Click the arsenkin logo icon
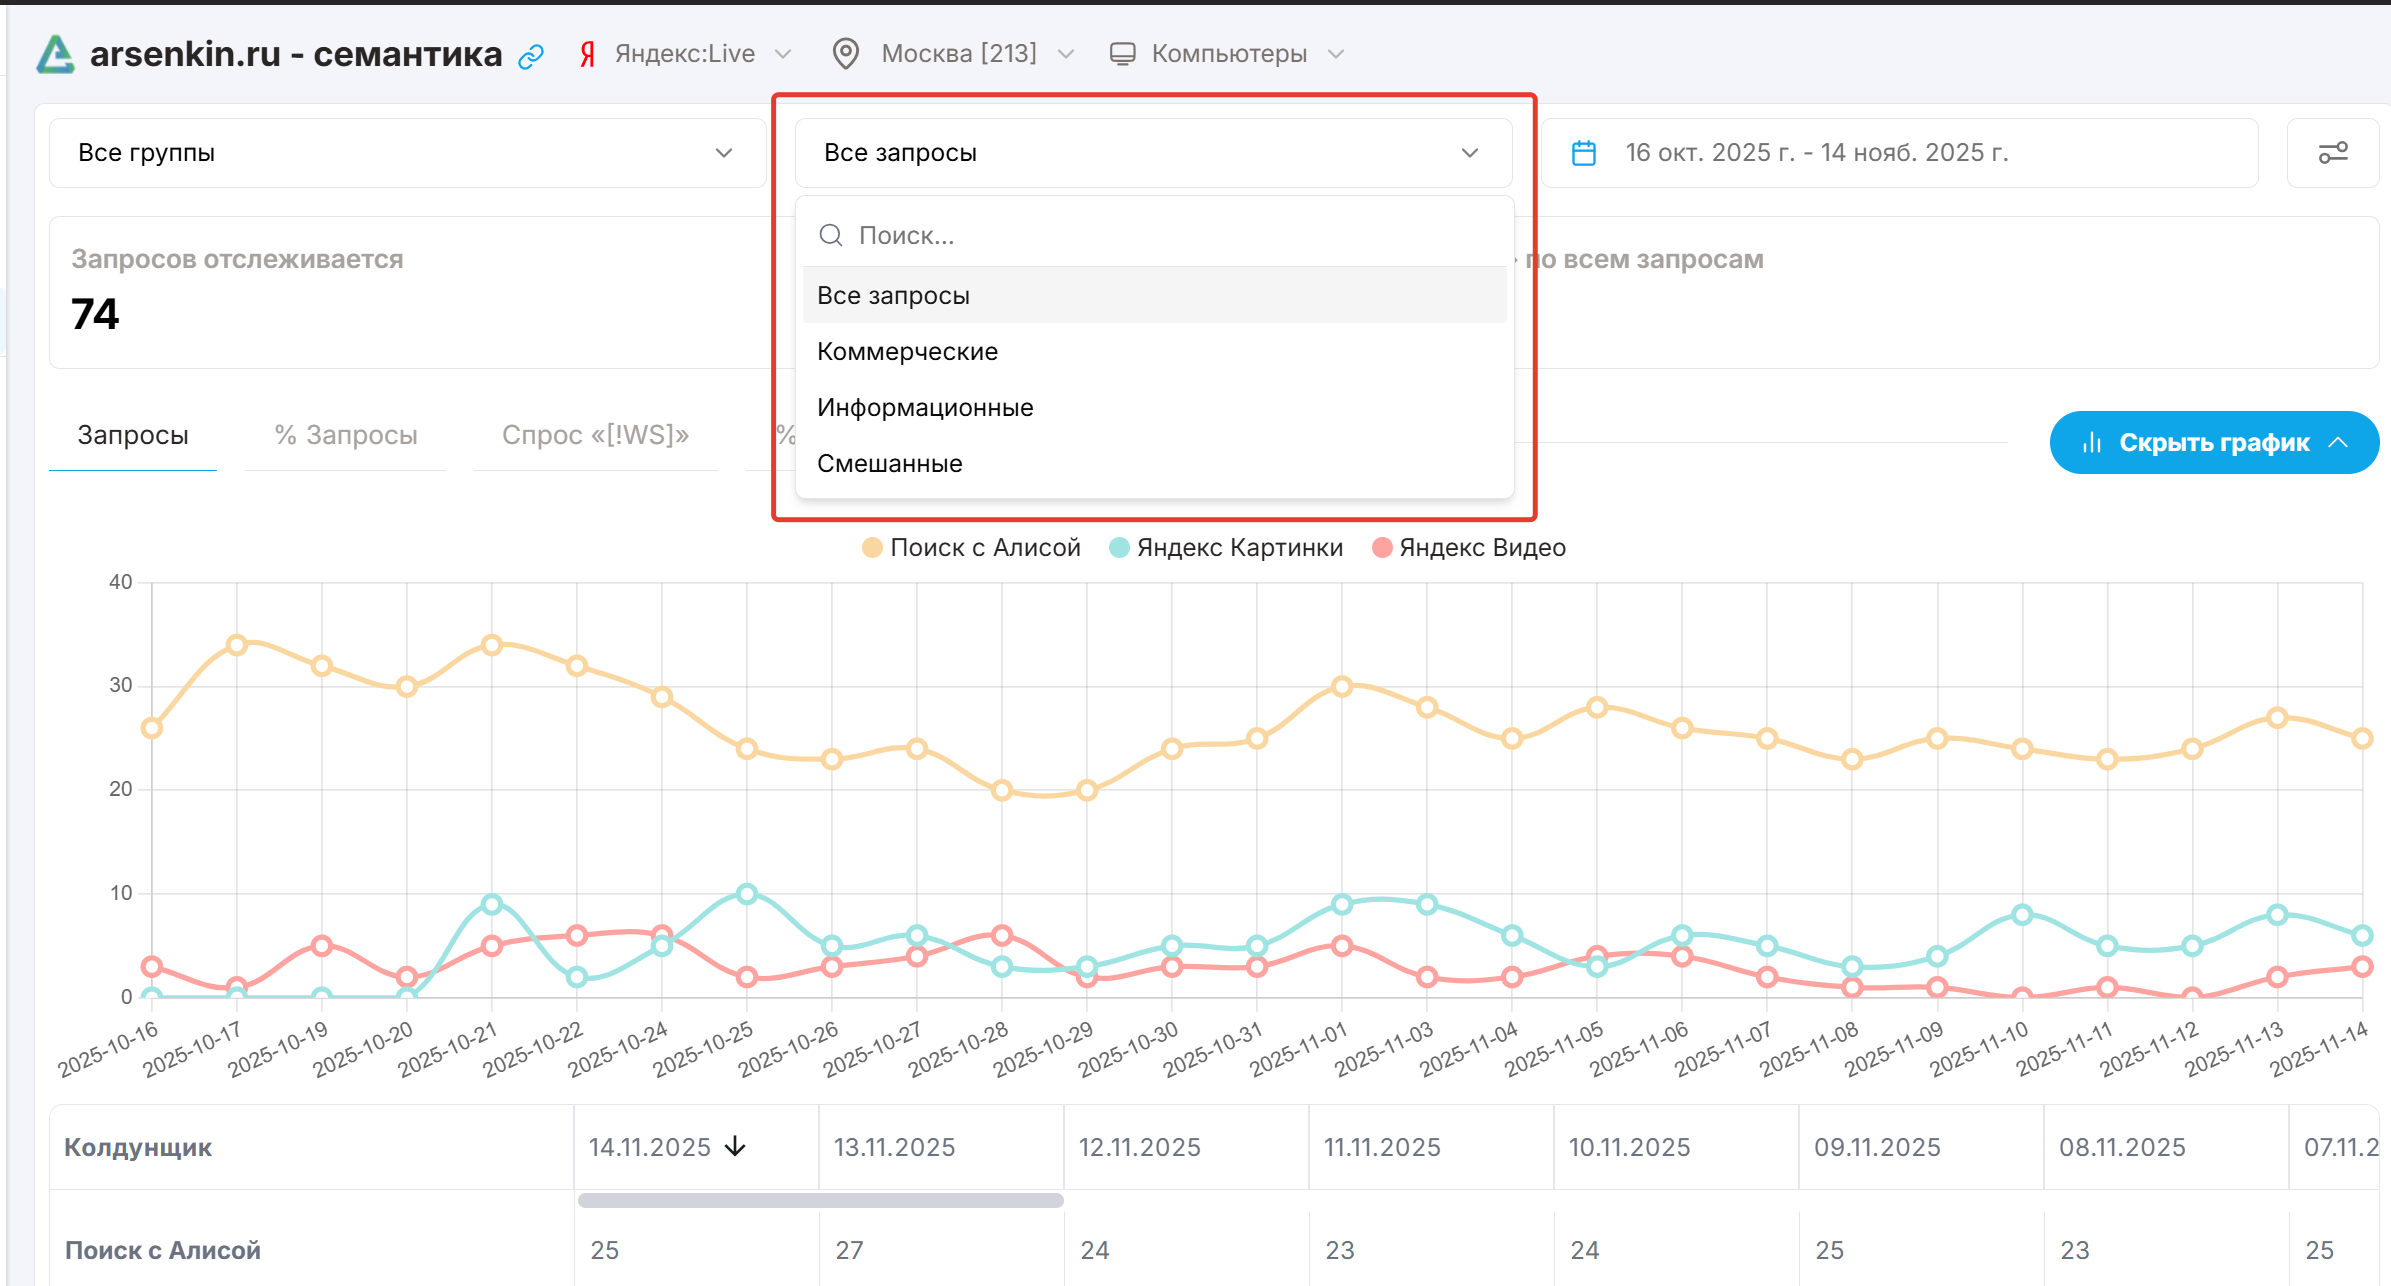 tap(56, 54)
